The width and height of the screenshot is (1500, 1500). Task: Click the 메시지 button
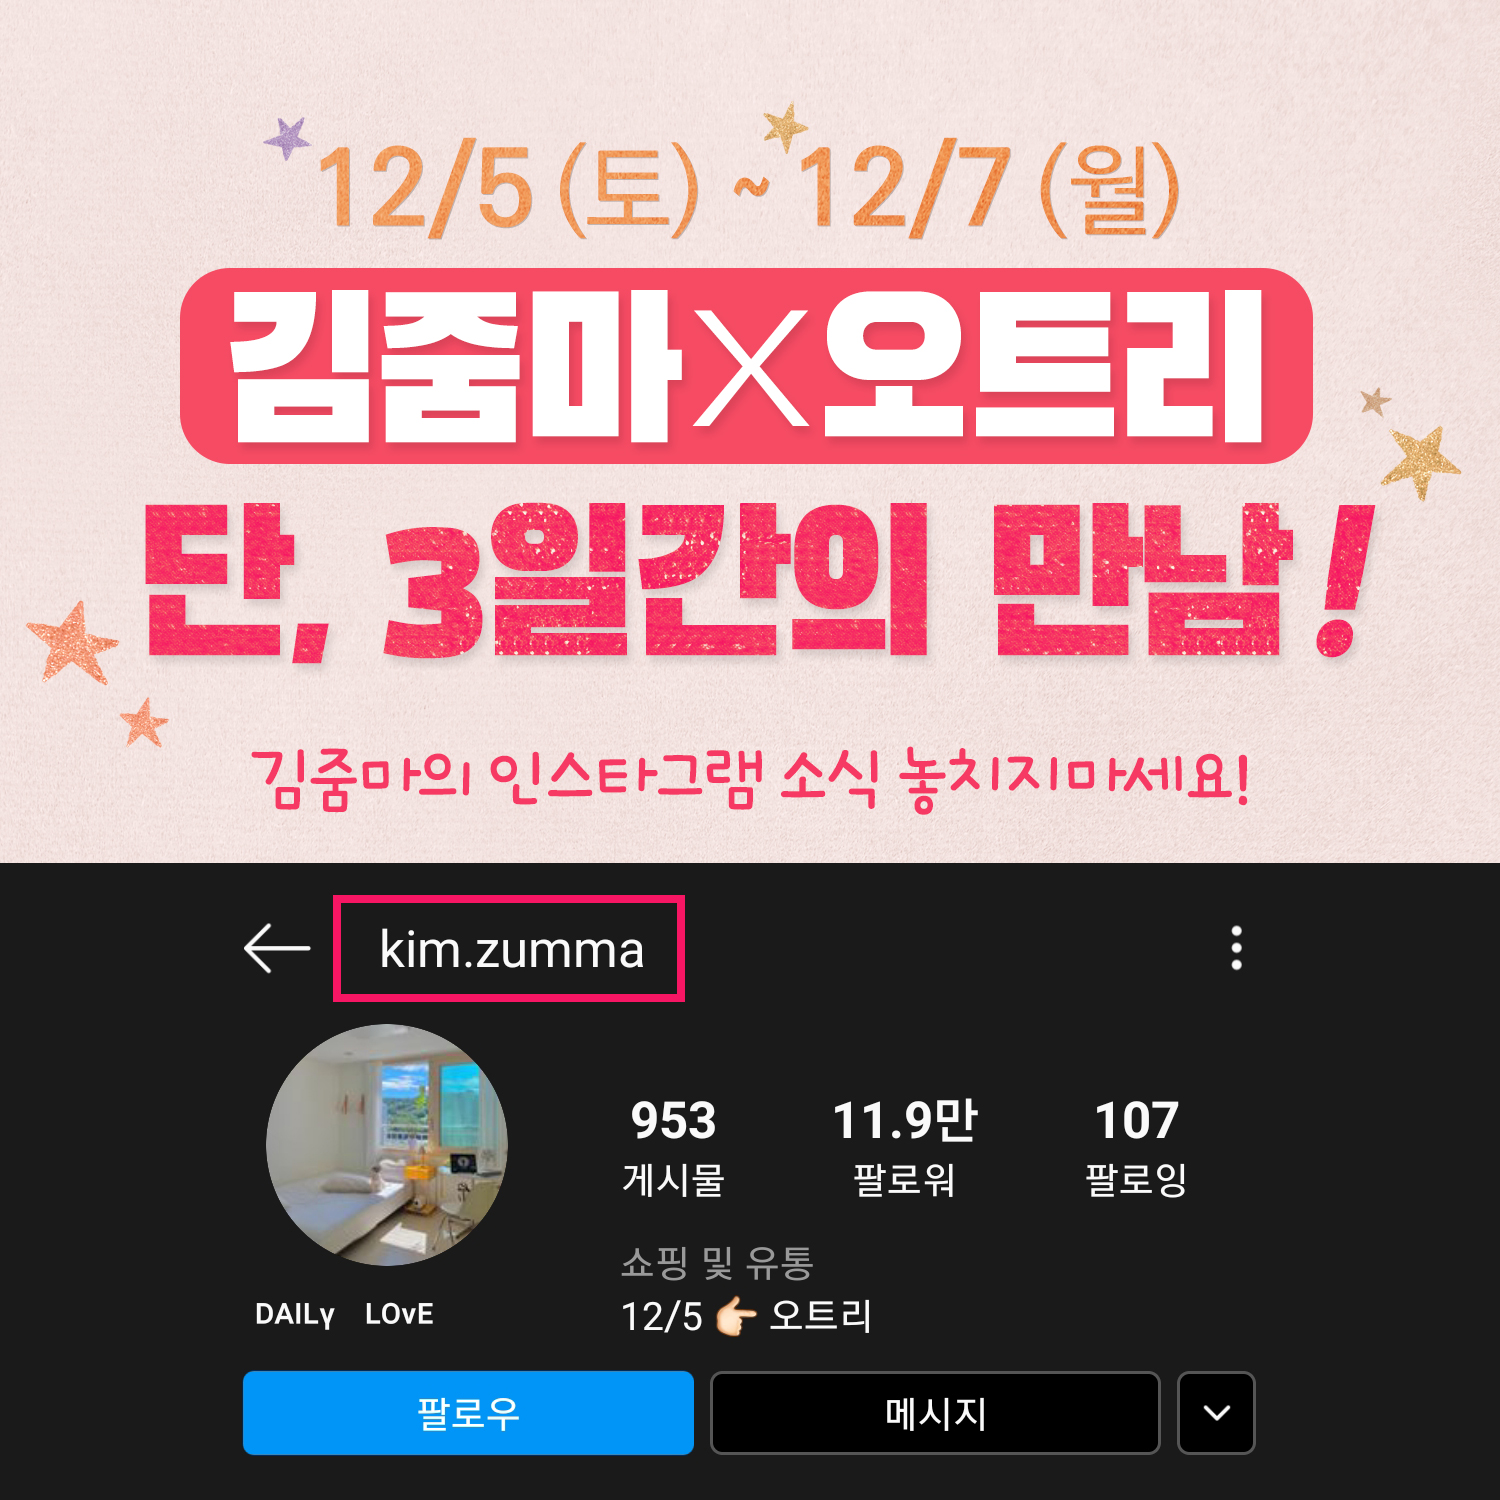[935, 1413]
